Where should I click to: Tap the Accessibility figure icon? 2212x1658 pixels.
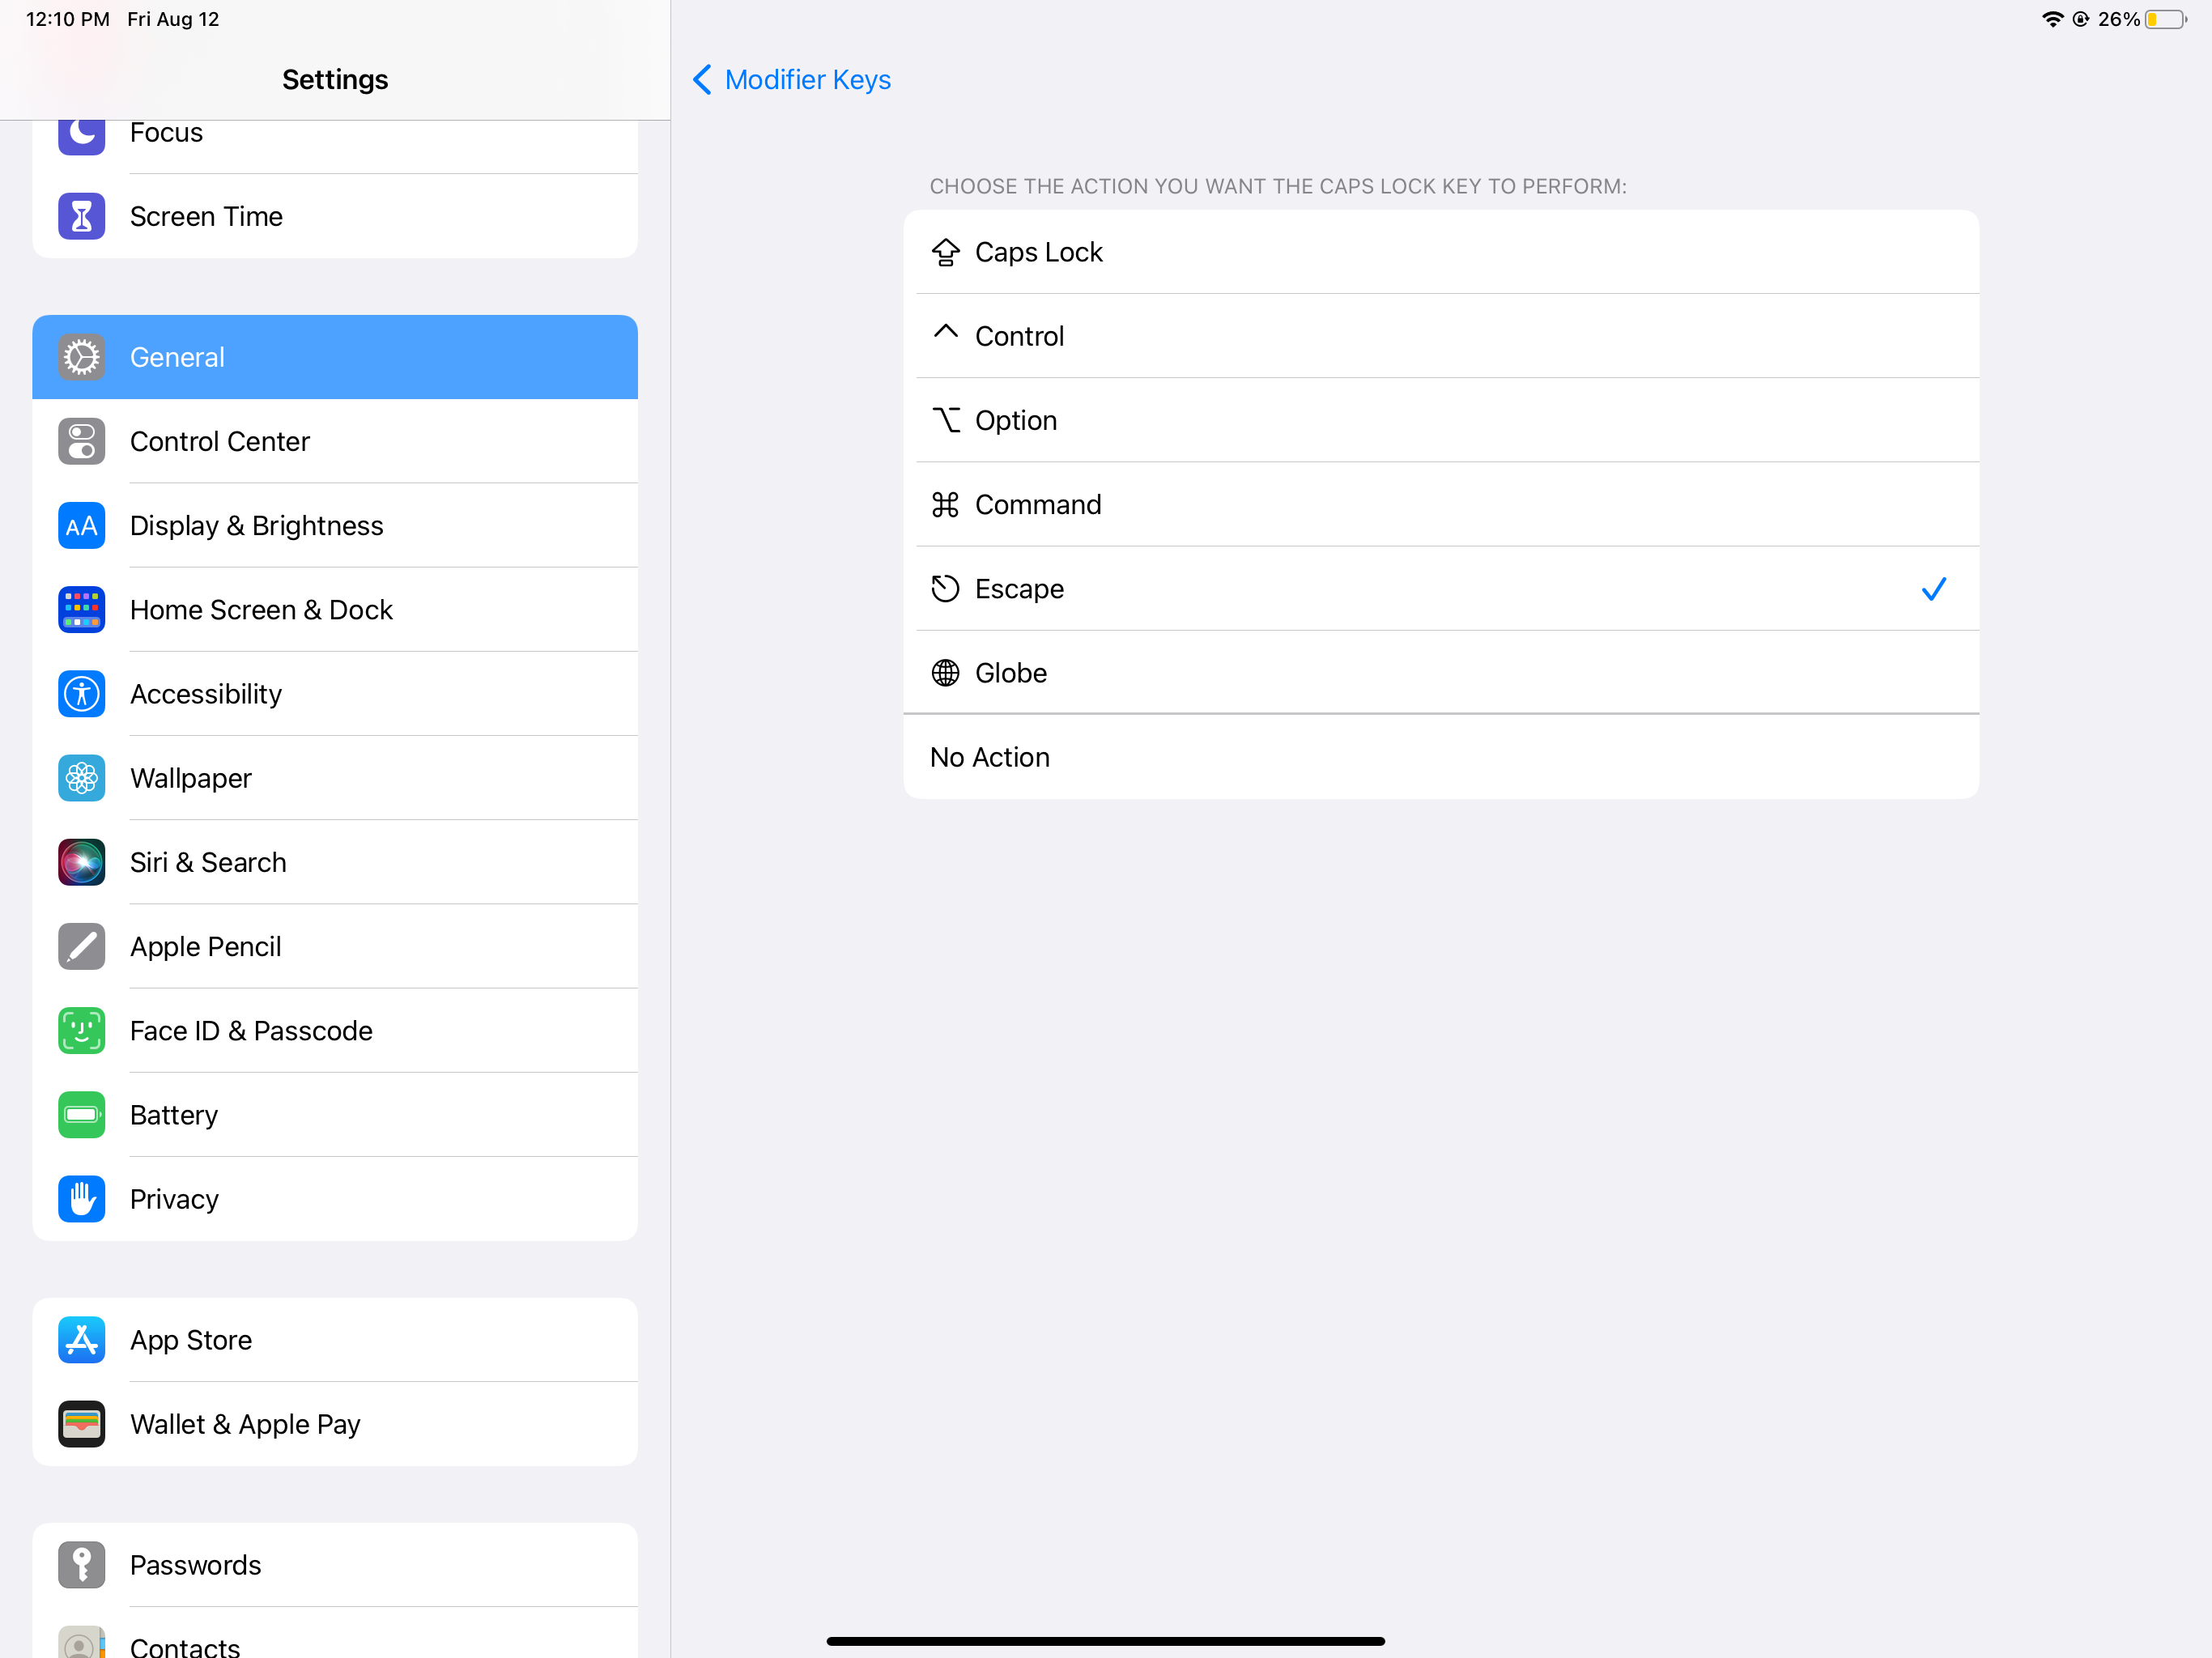click(x=81, y=694)
